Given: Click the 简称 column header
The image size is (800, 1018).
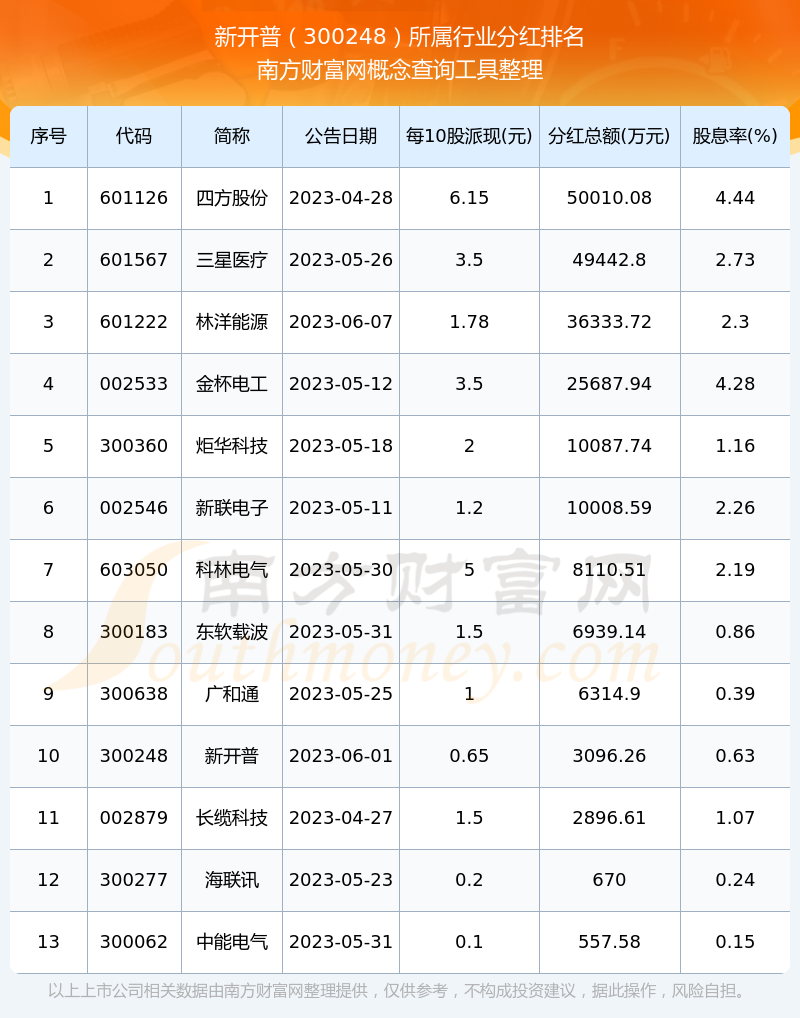Looking at the screenshot, I should pos(232,136).
